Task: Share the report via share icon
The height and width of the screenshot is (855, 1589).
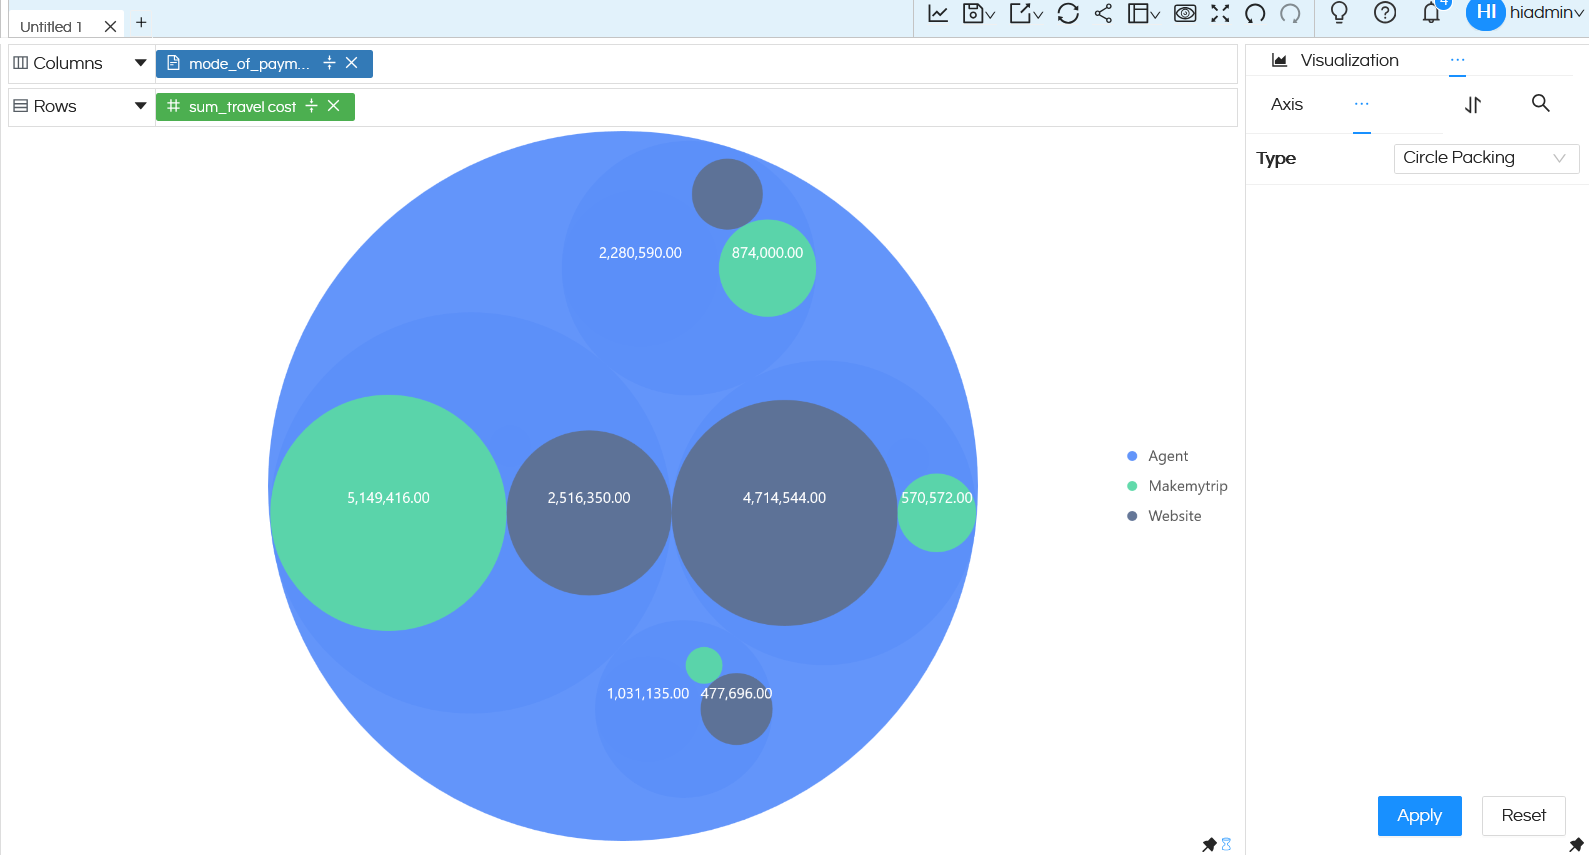Action: pos(1104,14)
